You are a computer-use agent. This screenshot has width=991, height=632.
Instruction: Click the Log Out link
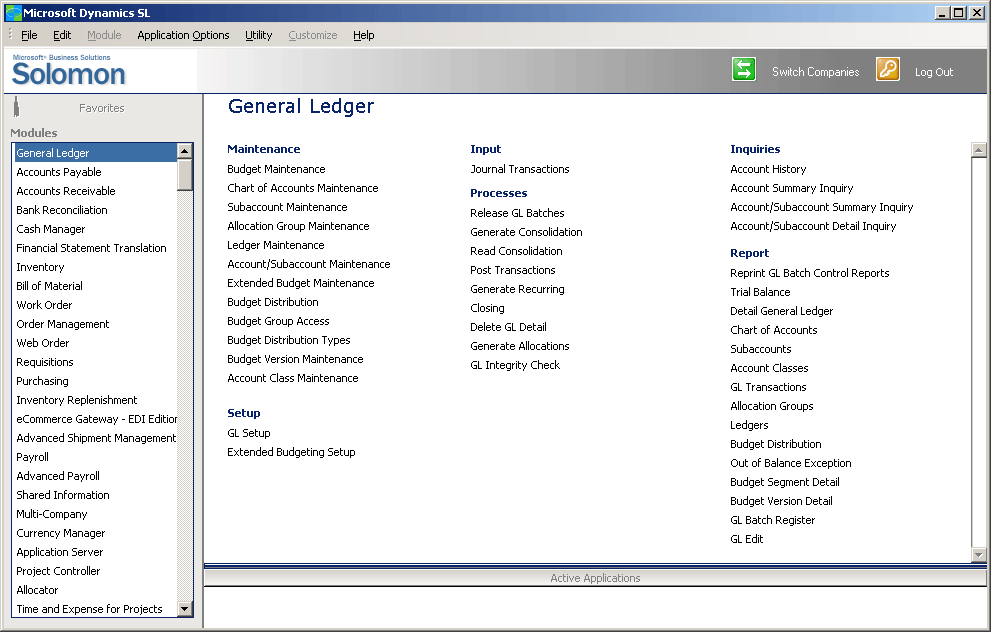click(x=933, y=72)
